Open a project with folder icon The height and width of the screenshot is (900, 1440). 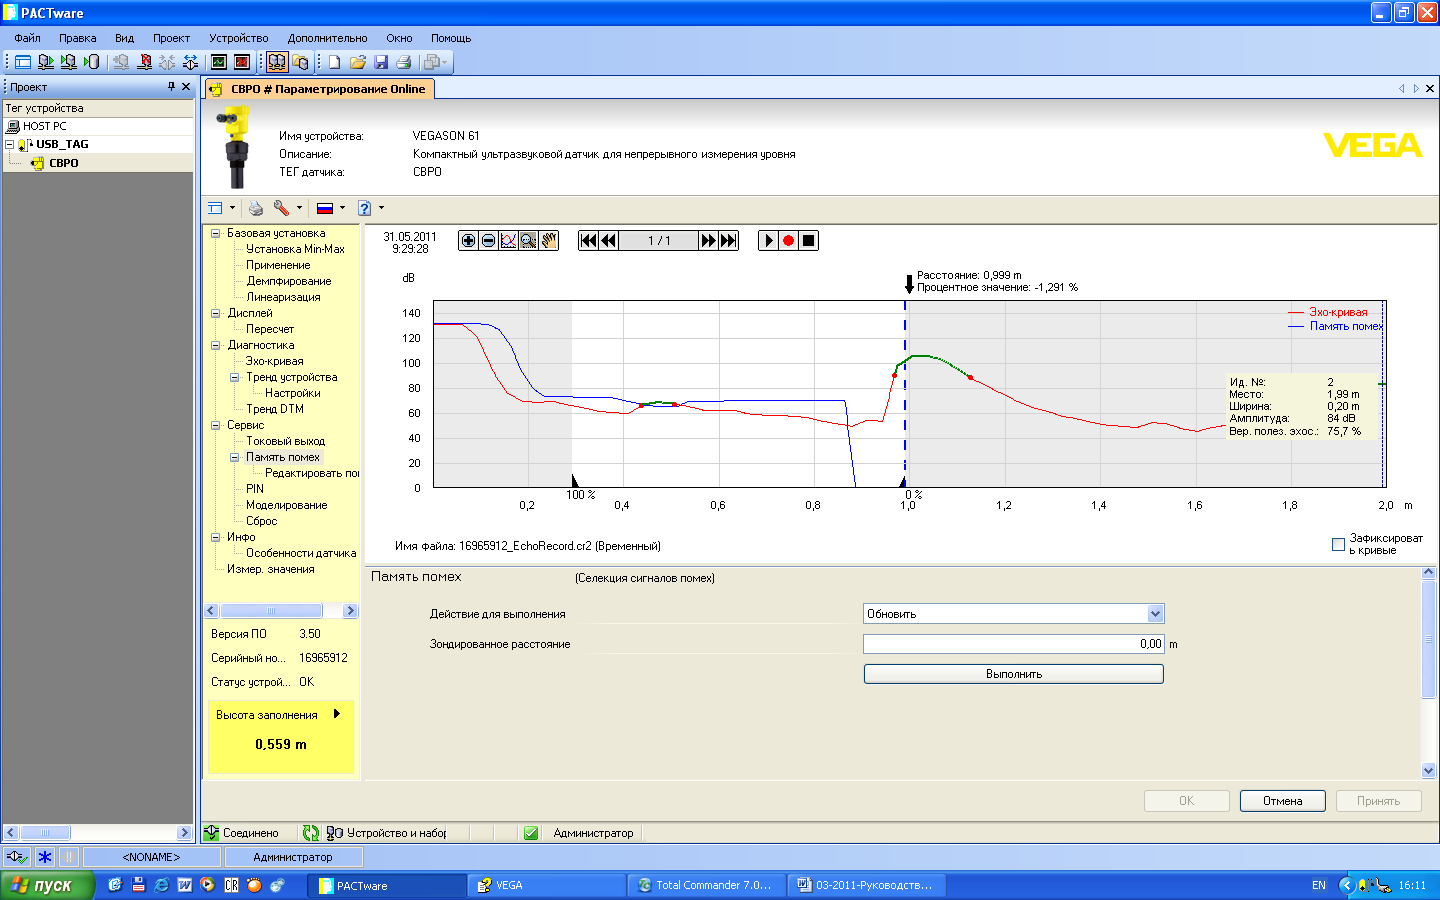coord(358,62)
